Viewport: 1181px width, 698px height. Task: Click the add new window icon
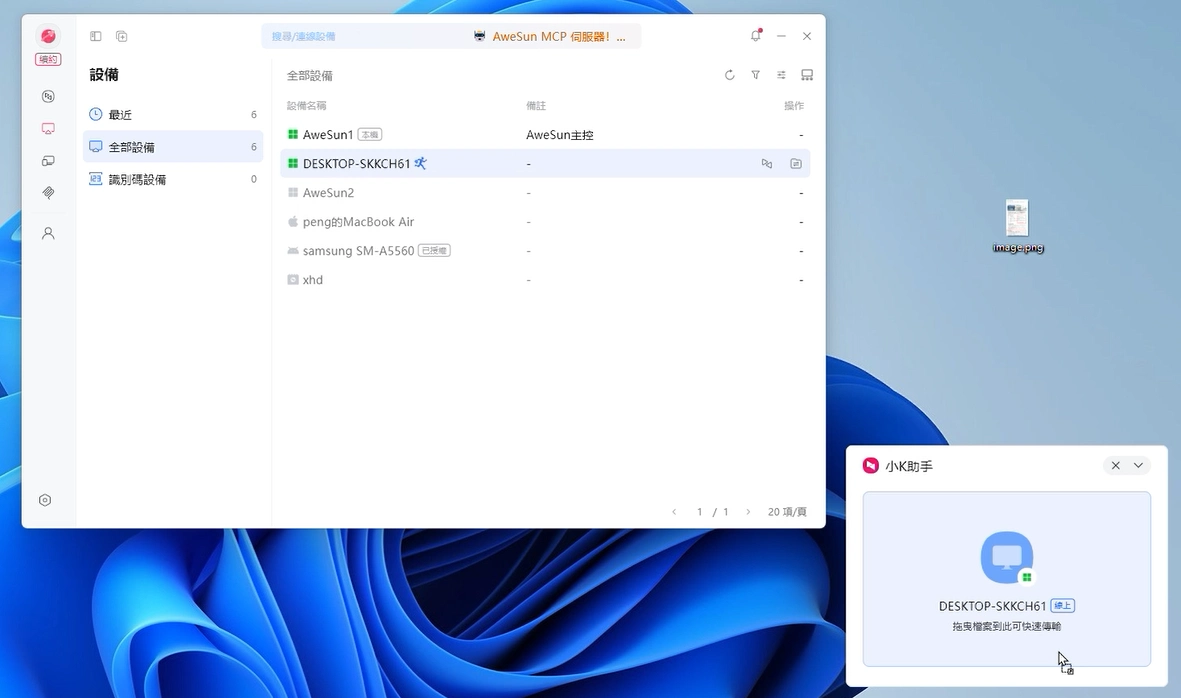point(121,36)
